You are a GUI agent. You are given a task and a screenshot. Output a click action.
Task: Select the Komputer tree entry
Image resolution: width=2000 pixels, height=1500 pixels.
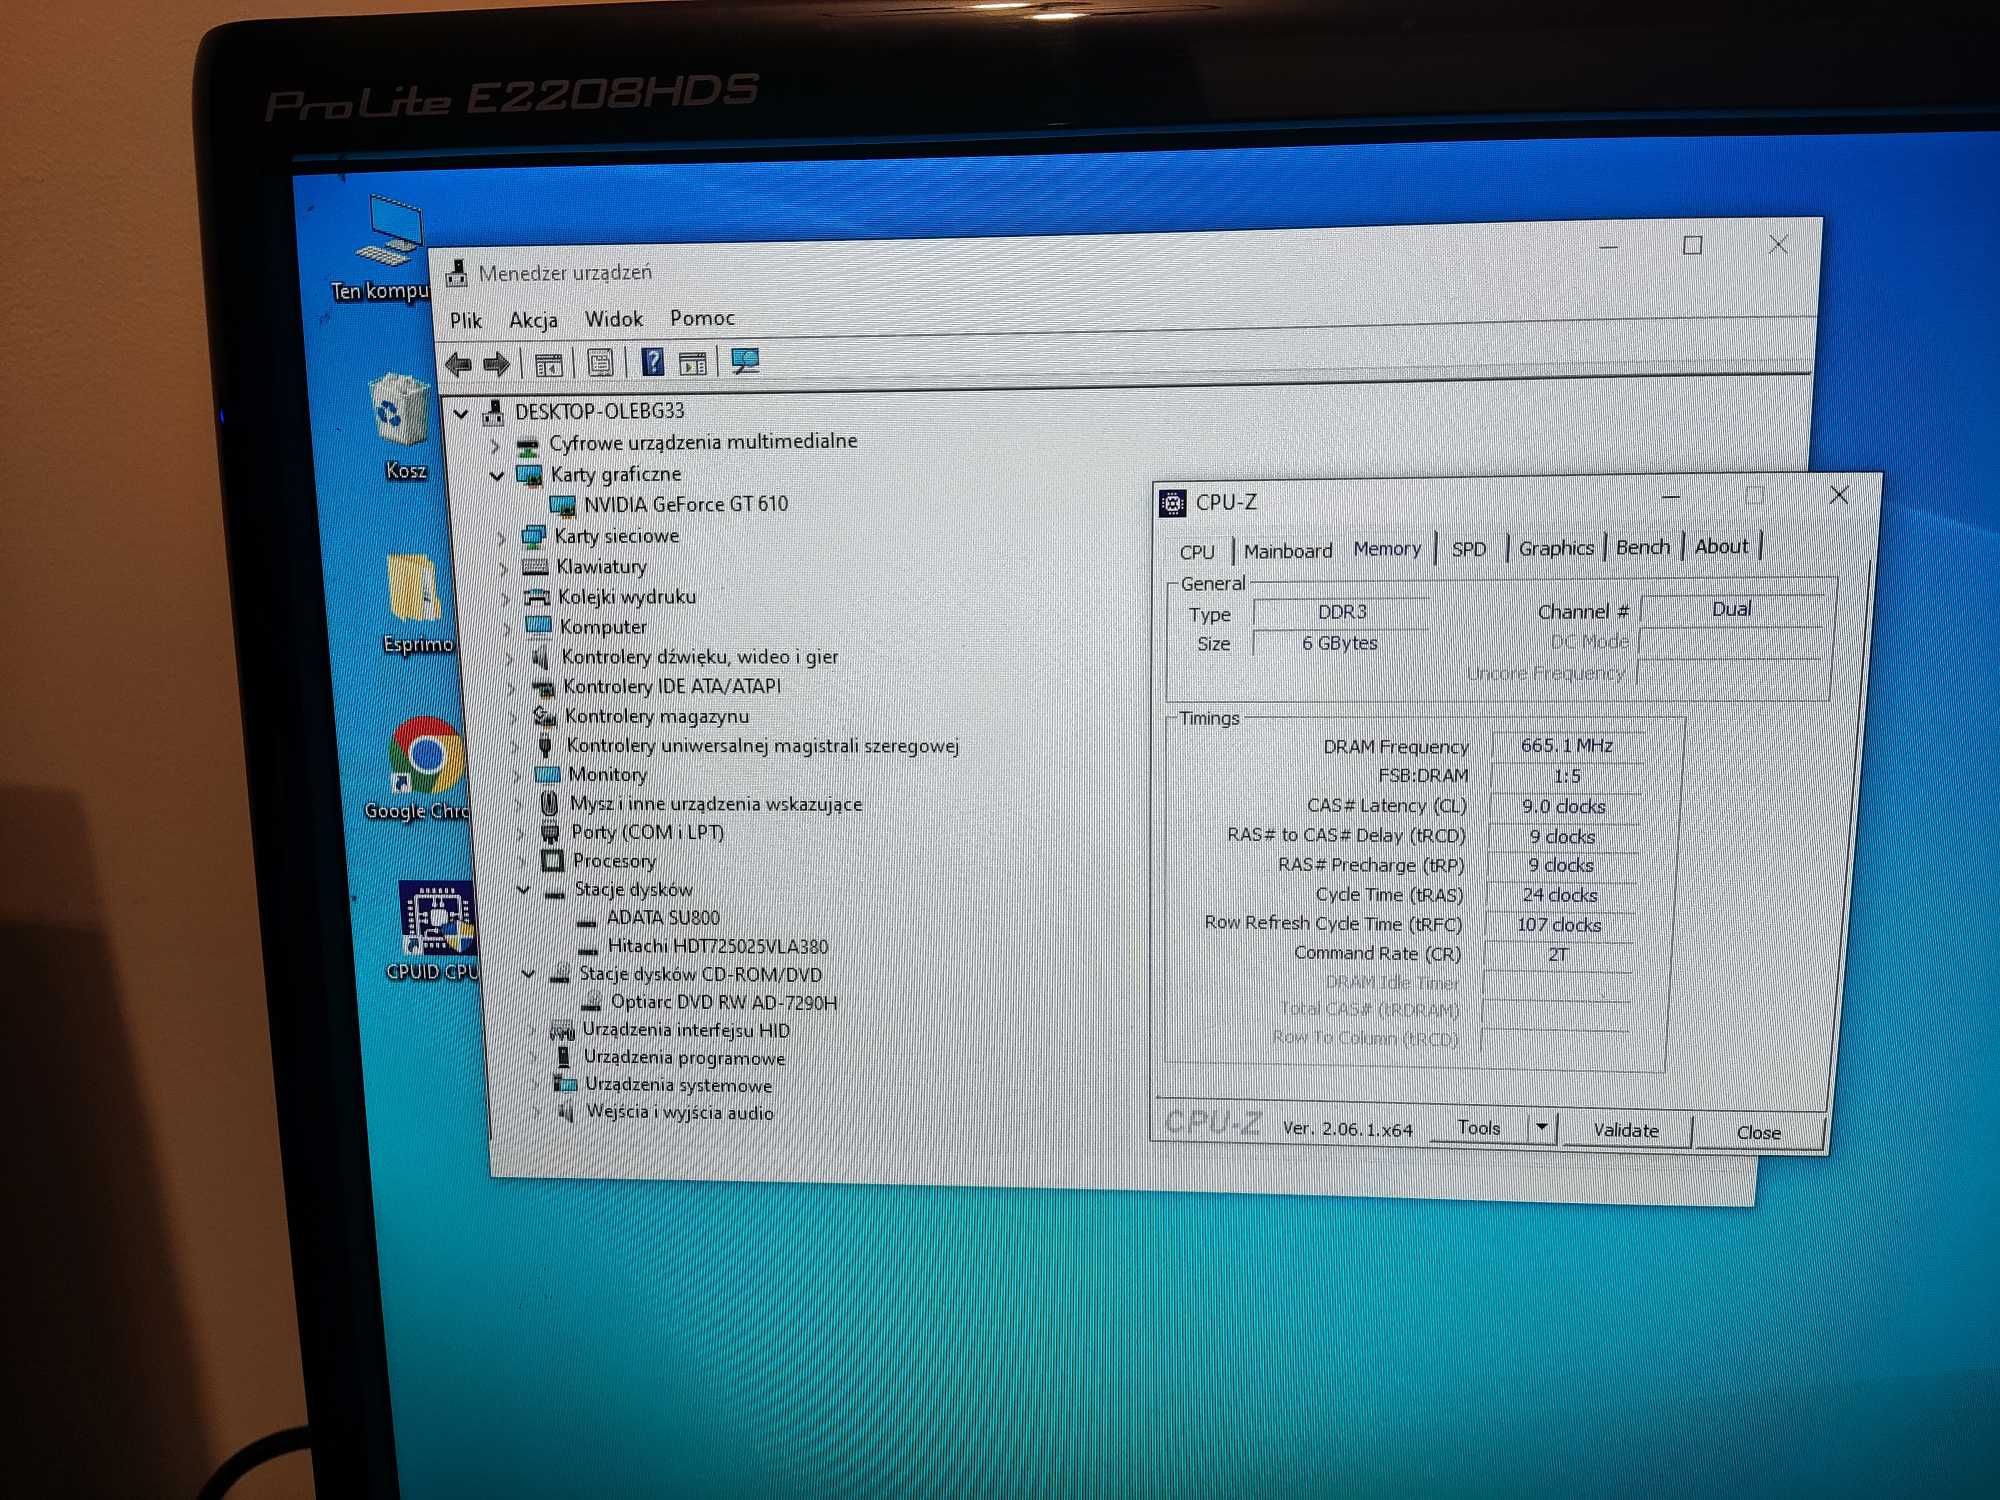603,627
